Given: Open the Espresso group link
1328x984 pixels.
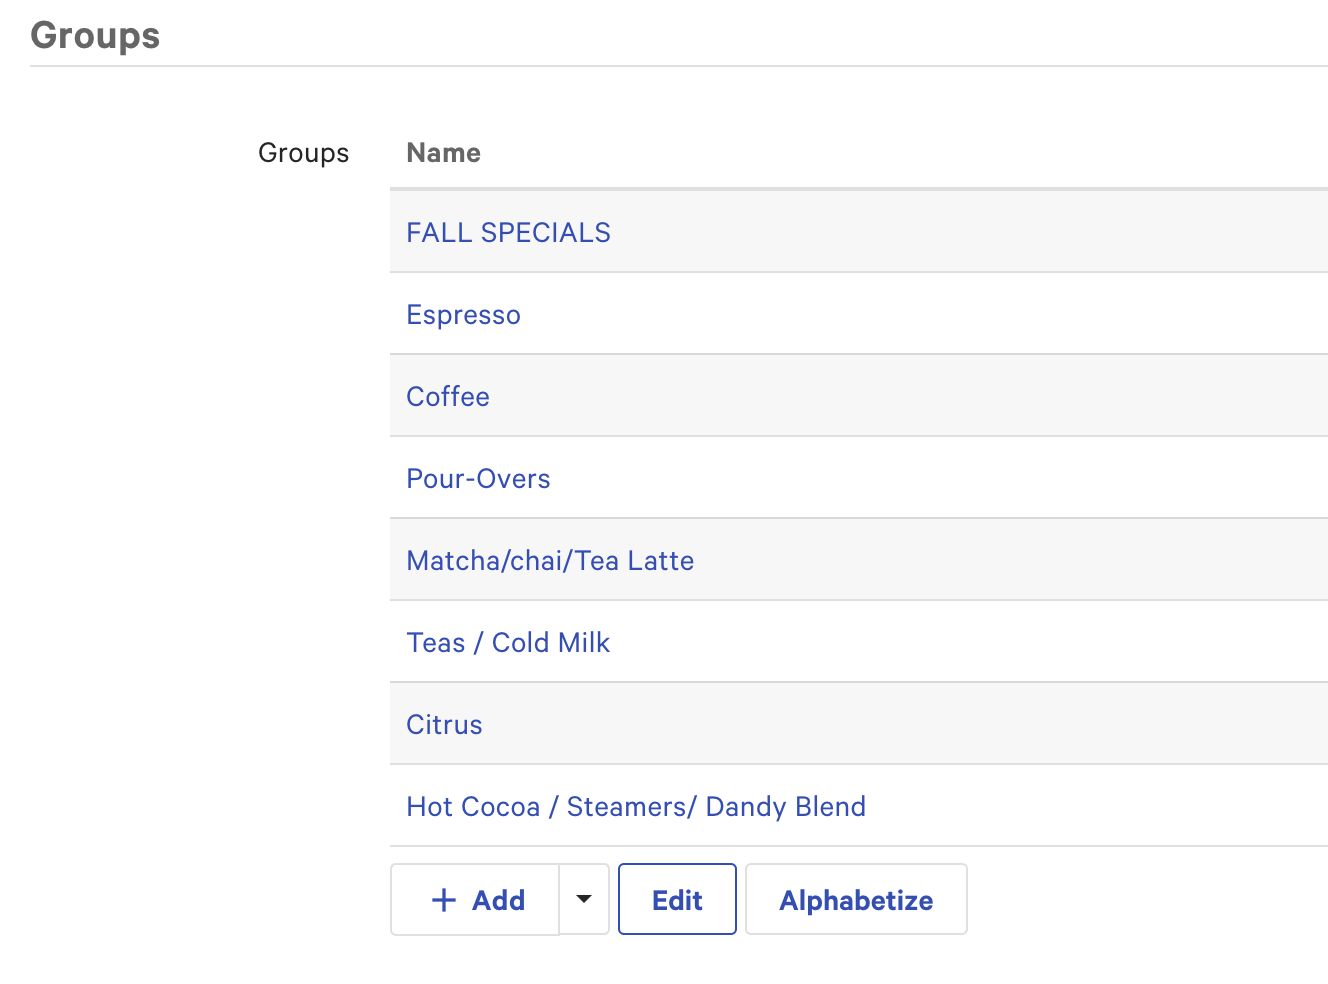Looking at the screenshot, I should coord(463,315).
